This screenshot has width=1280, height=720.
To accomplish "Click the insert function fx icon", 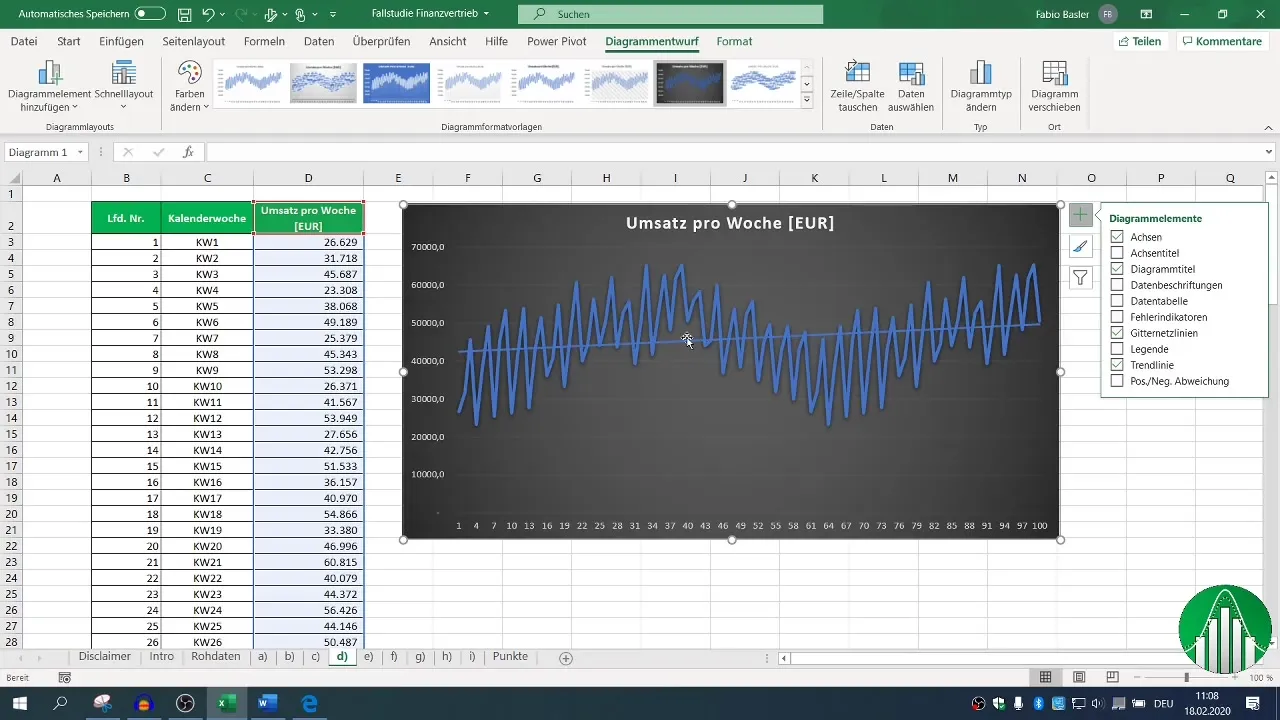I will [188, 152].
